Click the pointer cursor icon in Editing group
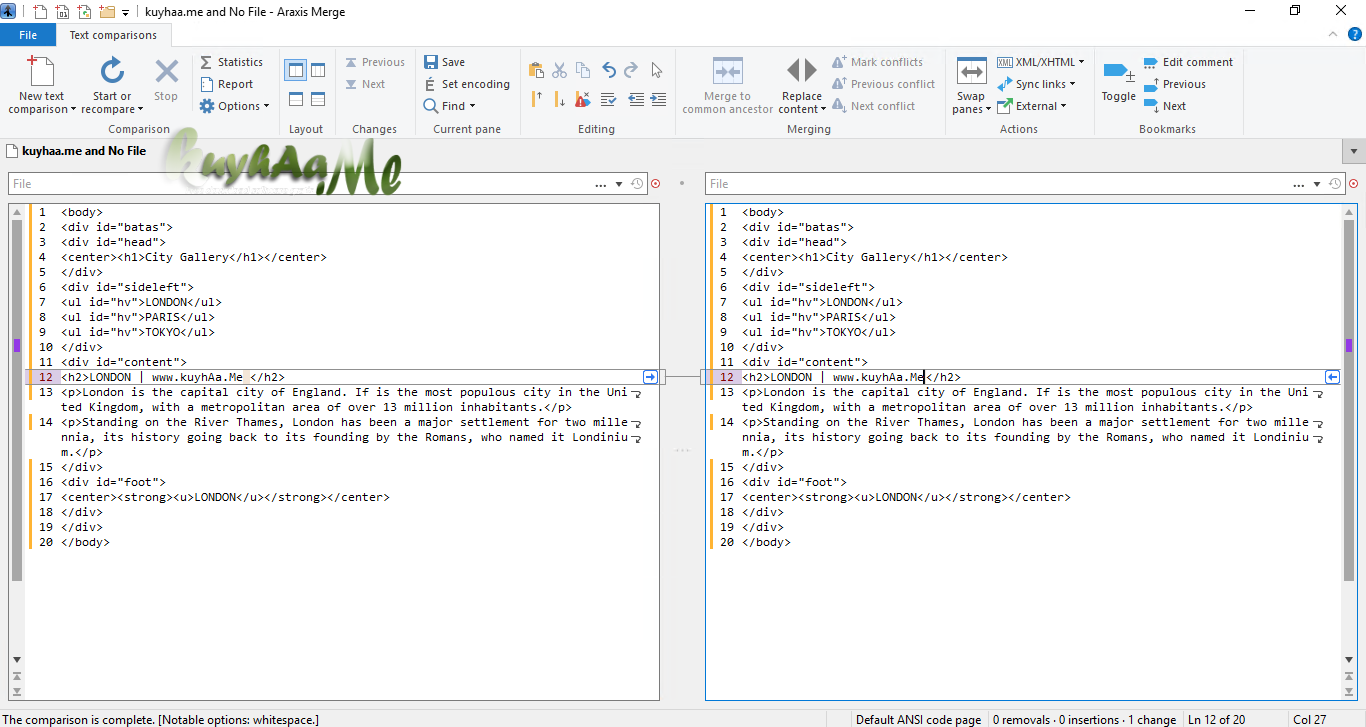The width and height of the screenshot is (1366, 727). point(657,70)
